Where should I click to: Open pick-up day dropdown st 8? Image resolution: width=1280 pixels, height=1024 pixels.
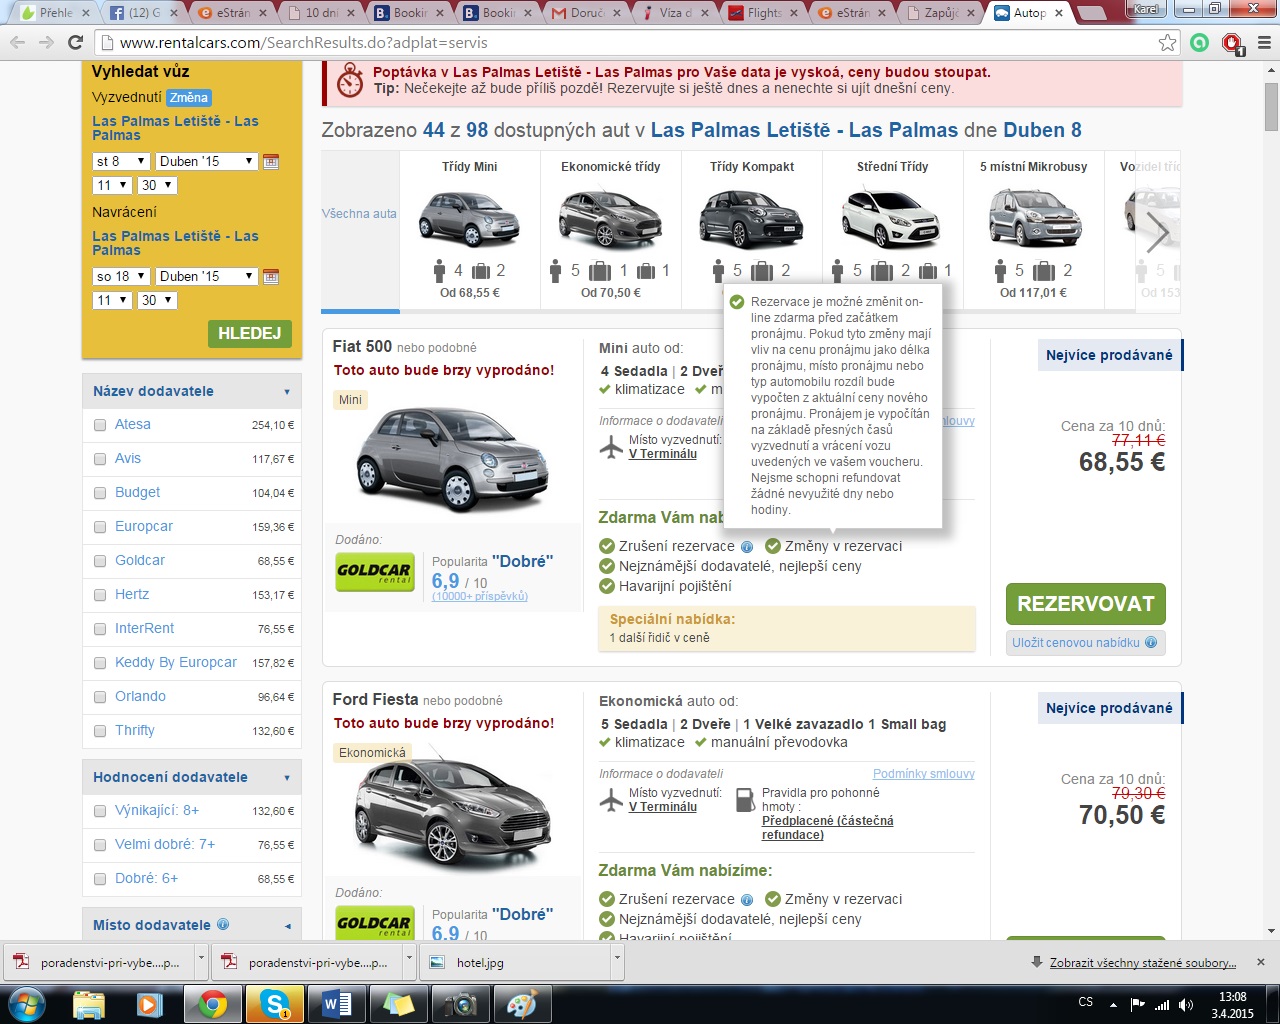click(121, 161)
